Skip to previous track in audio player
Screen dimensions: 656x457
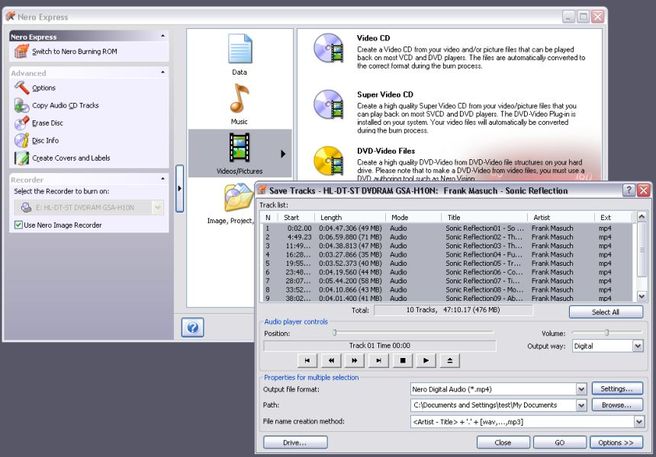click(x=308, y=360)
